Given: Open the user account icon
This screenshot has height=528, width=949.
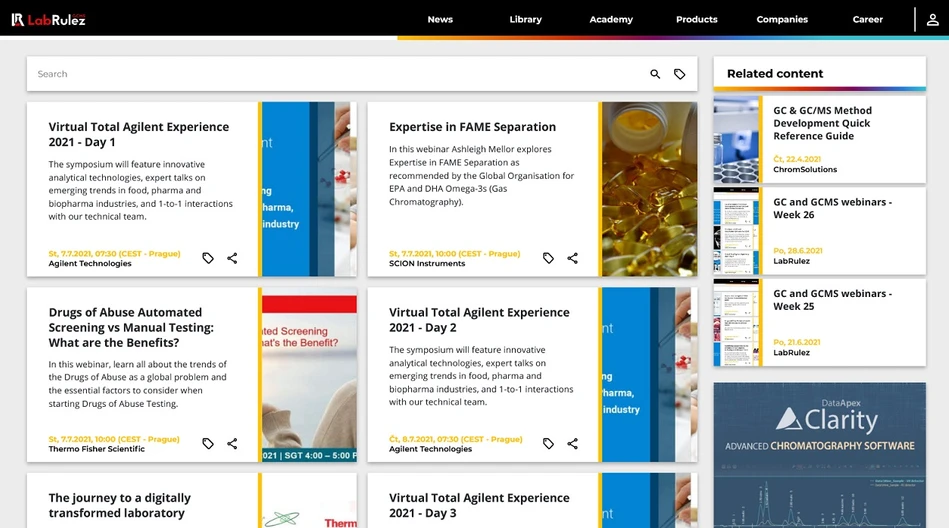Looking at the screenshot, I should point(933,19).
